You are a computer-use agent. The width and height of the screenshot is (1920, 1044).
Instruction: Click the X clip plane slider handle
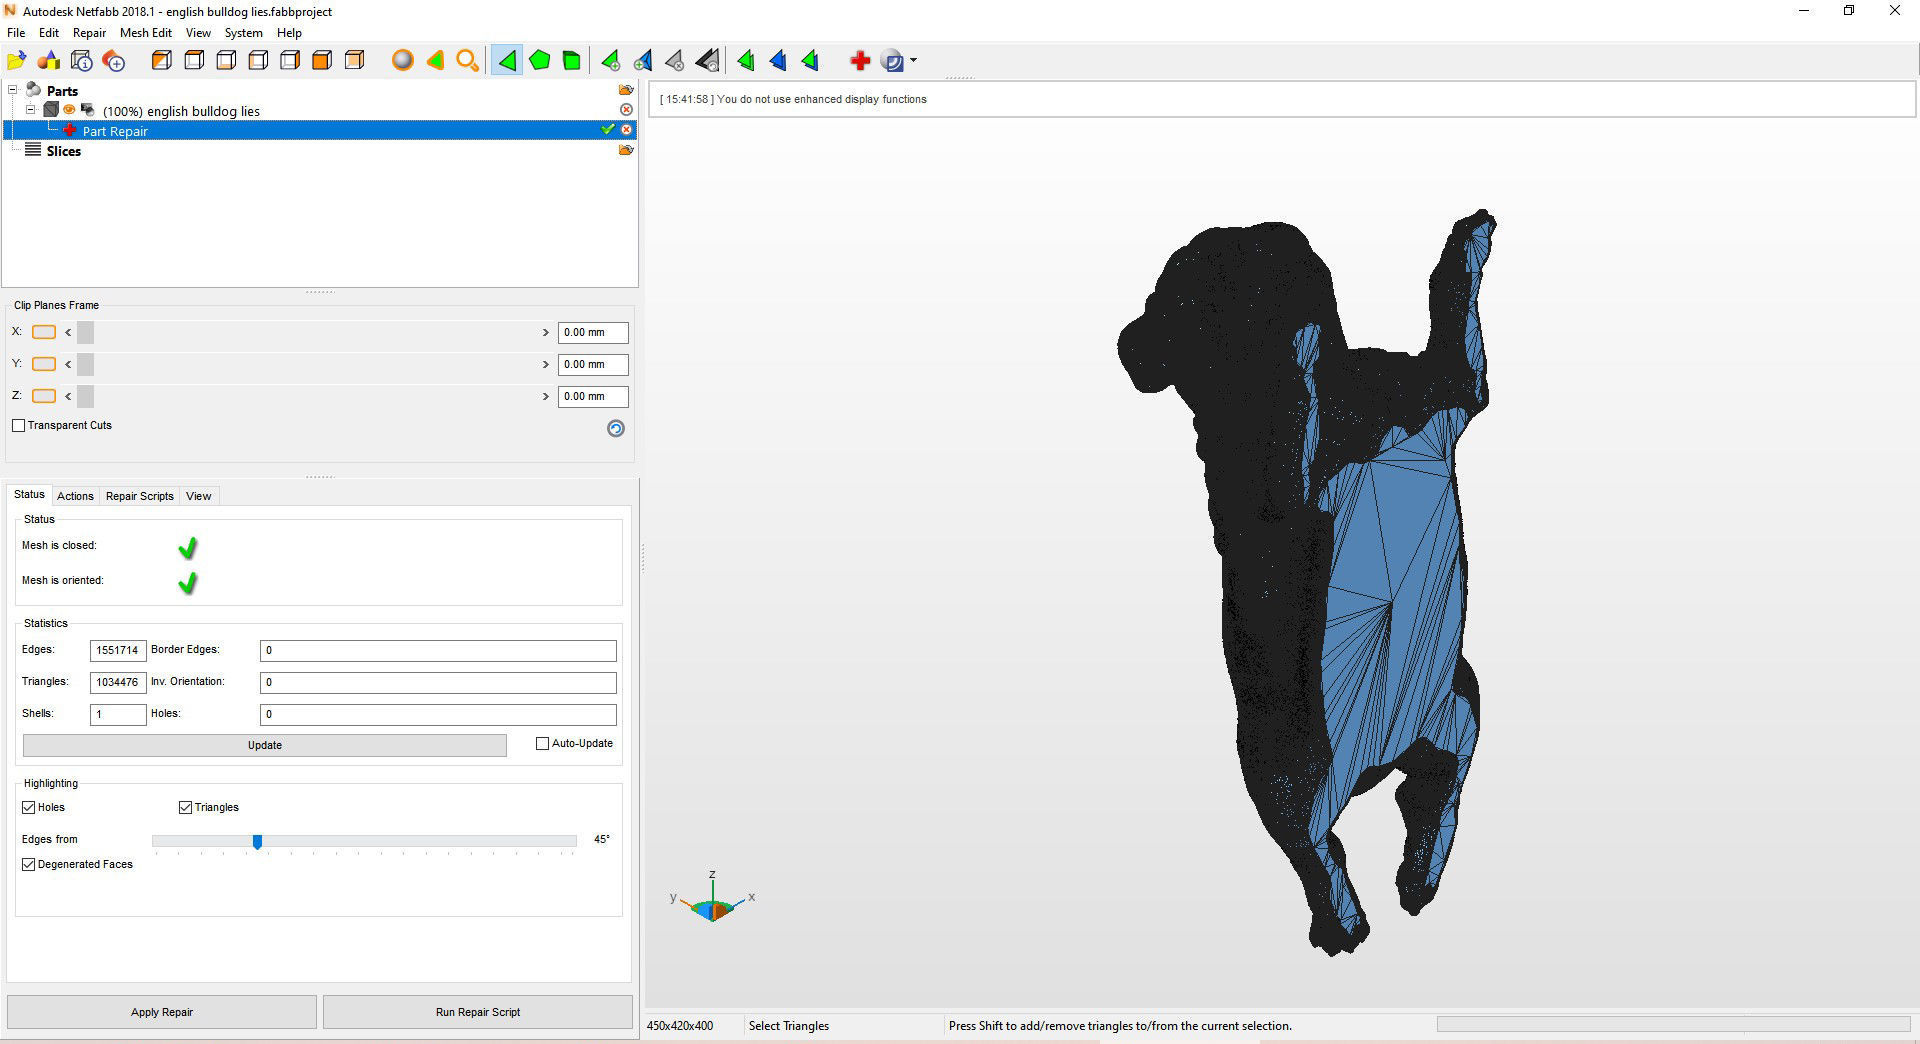(85, 332)
